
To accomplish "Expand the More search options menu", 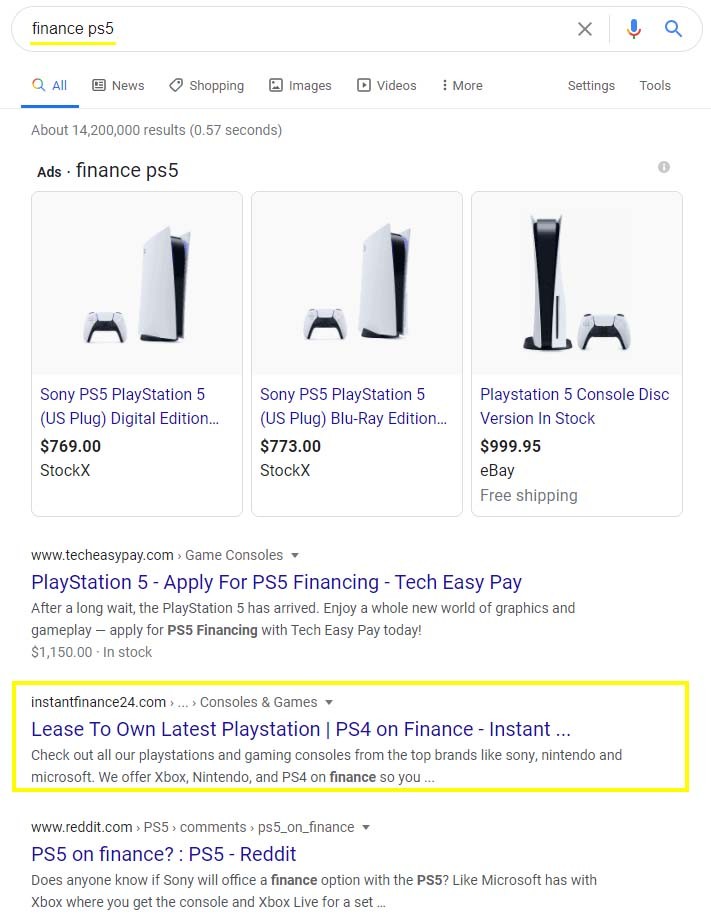I will (x=462, y=86).
